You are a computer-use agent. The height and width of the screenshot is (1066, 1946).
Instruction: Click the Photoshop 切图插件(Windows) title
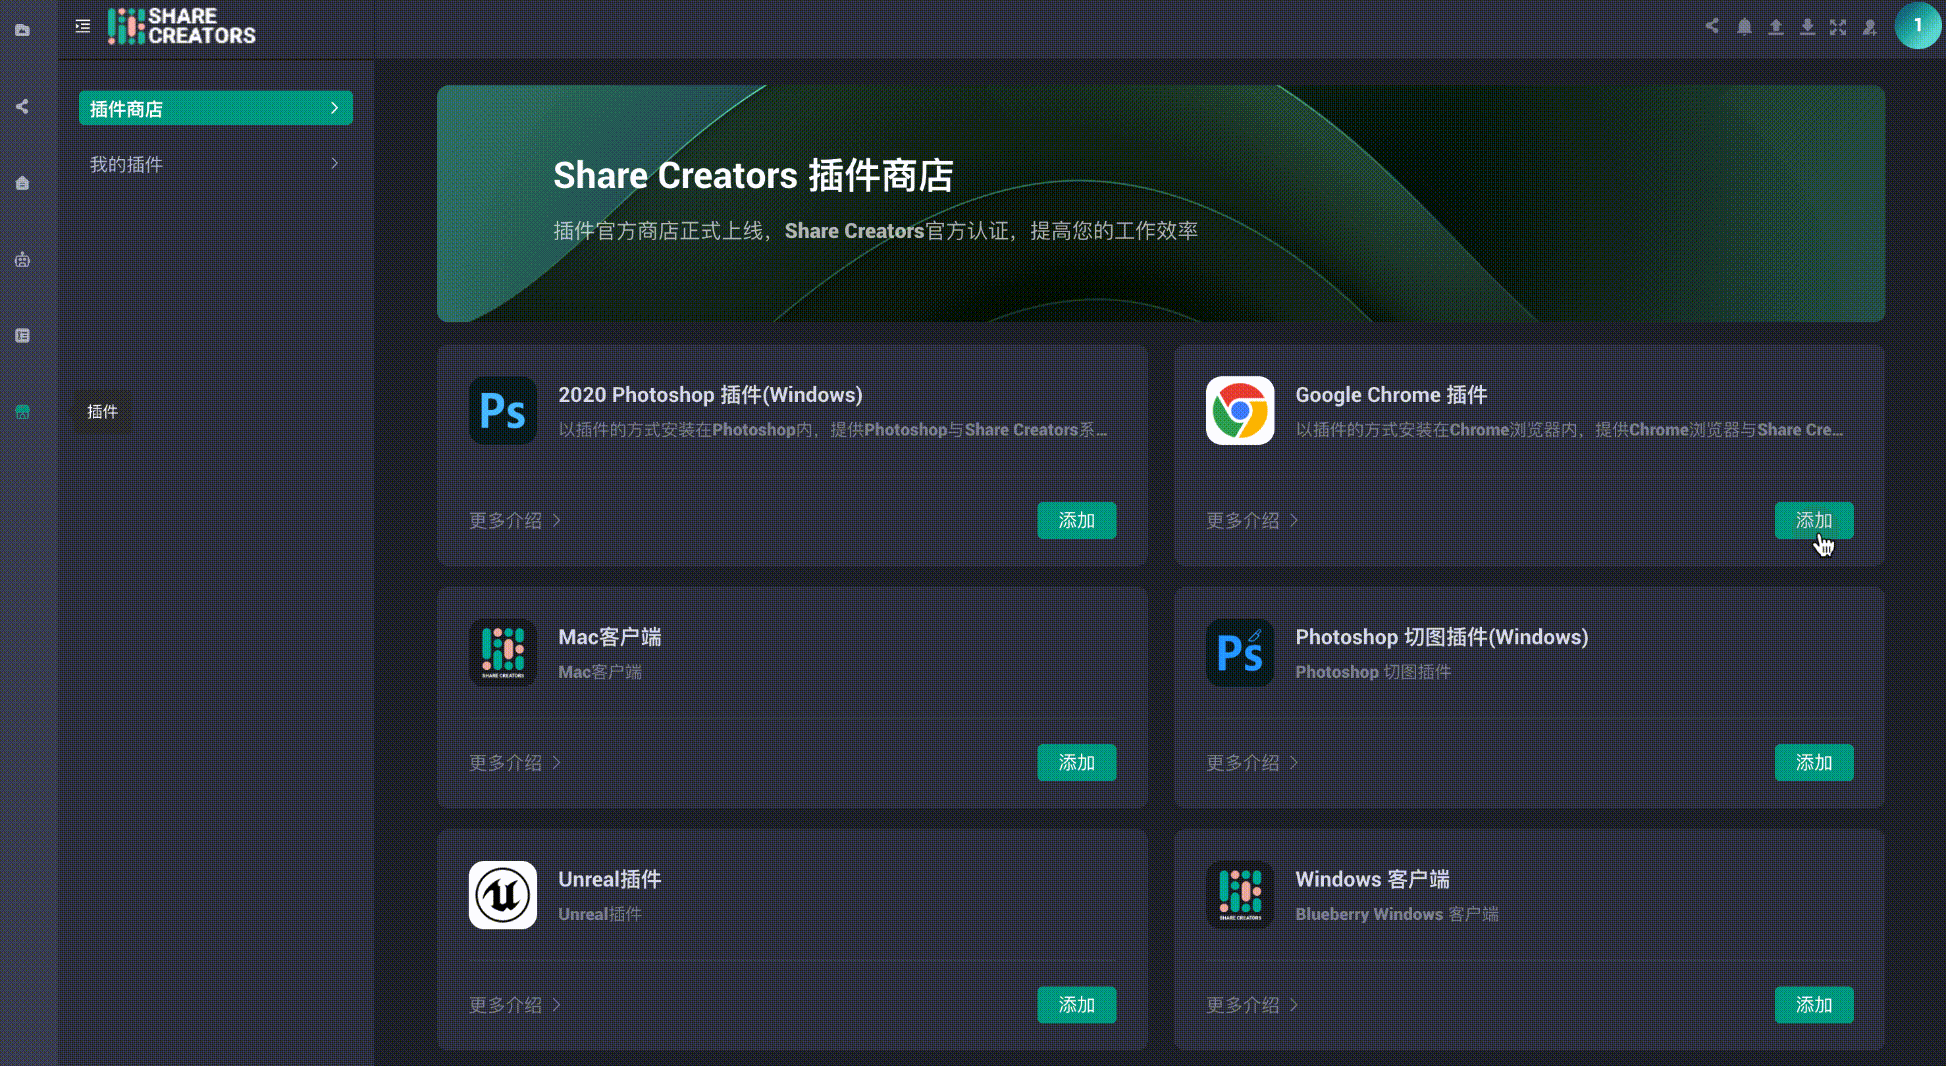pyautogui.click(x=1441, y=637)
